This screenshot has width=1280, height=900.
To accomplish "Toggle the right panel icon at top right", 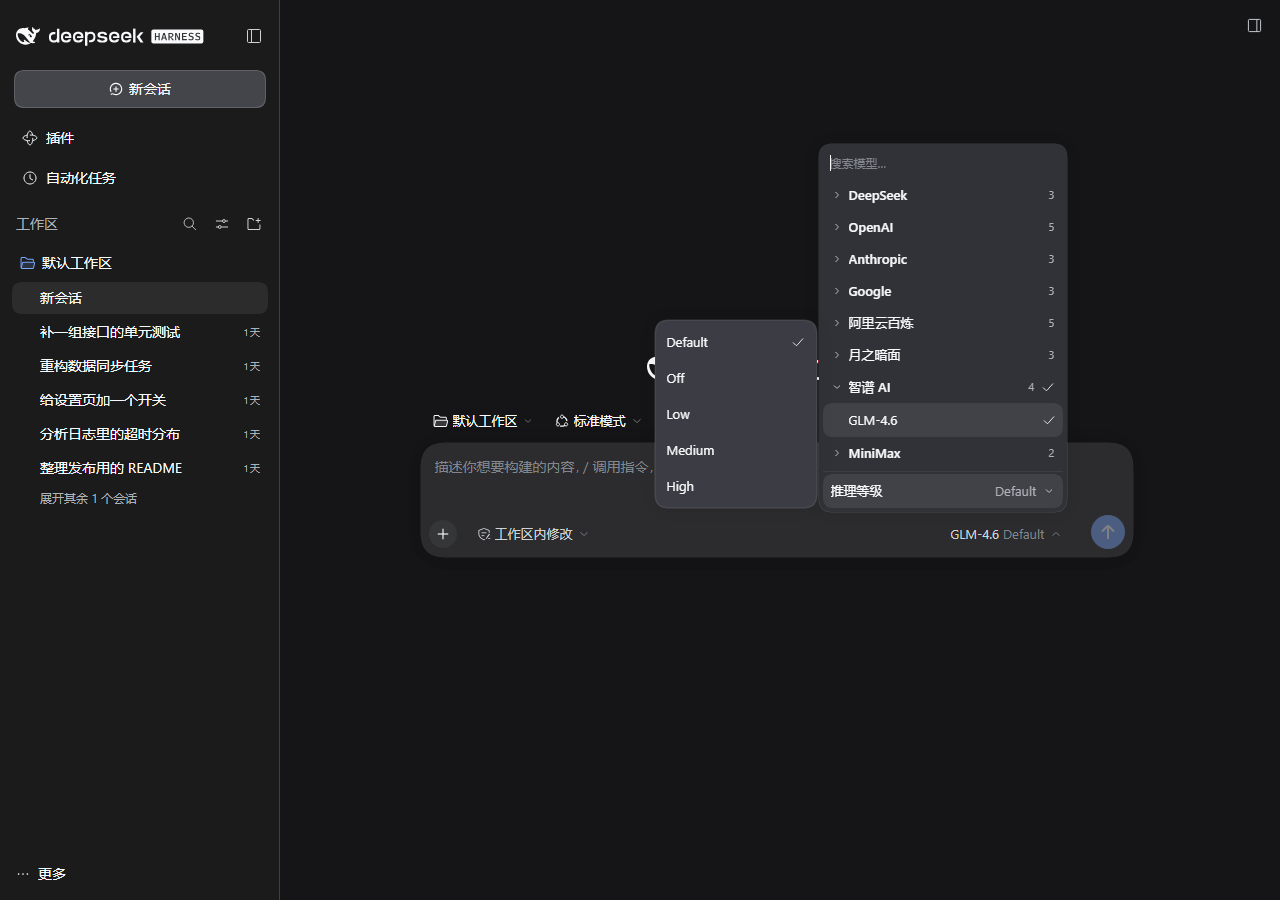I will 1254,25.
